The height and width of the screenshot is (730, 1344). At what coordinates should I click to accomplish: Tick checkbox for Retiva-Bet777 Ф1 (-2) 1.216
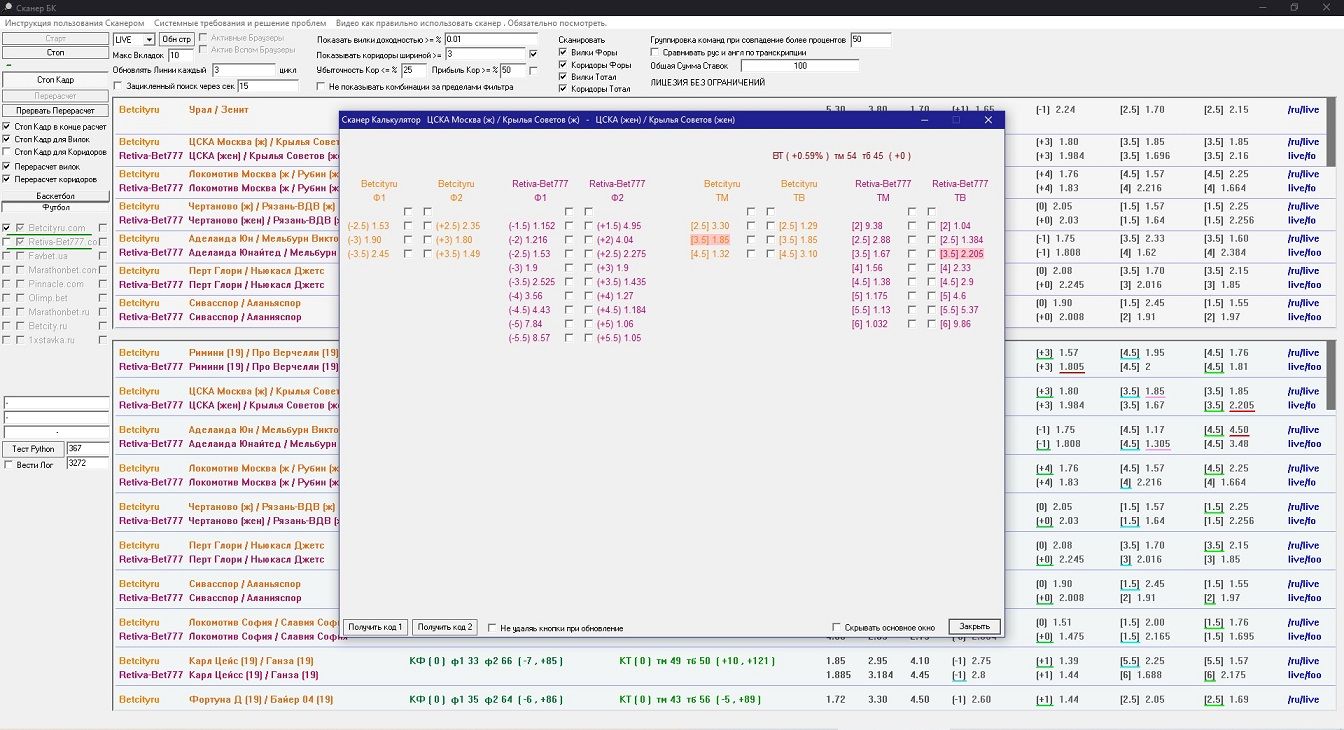point(568,240)
